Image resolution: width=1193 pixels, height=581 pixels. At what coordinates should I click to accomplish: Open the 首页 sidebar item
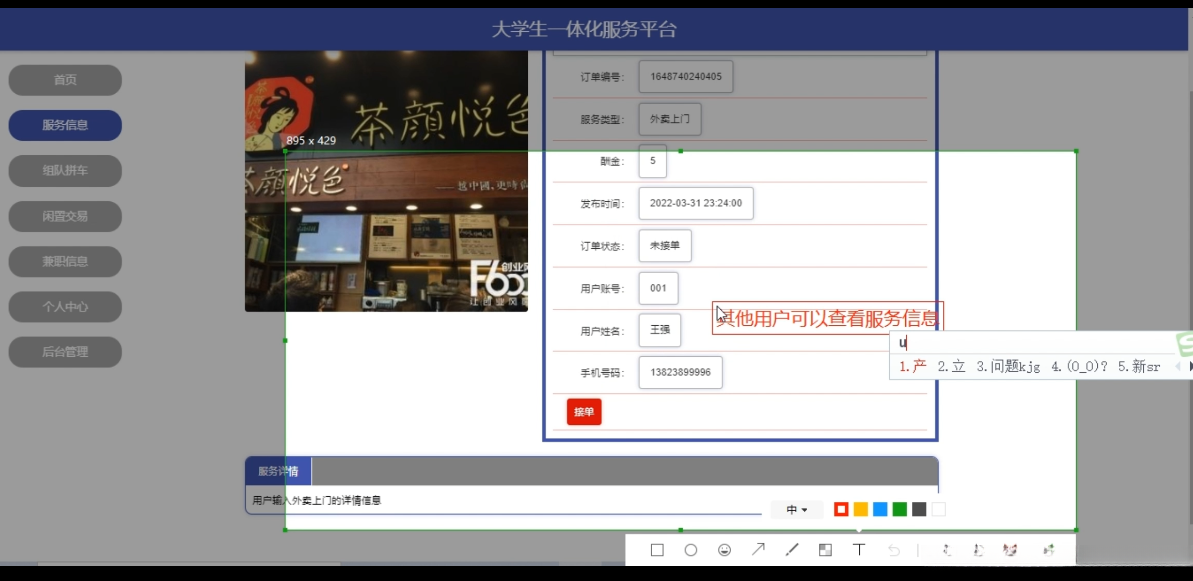coord(66,80)
